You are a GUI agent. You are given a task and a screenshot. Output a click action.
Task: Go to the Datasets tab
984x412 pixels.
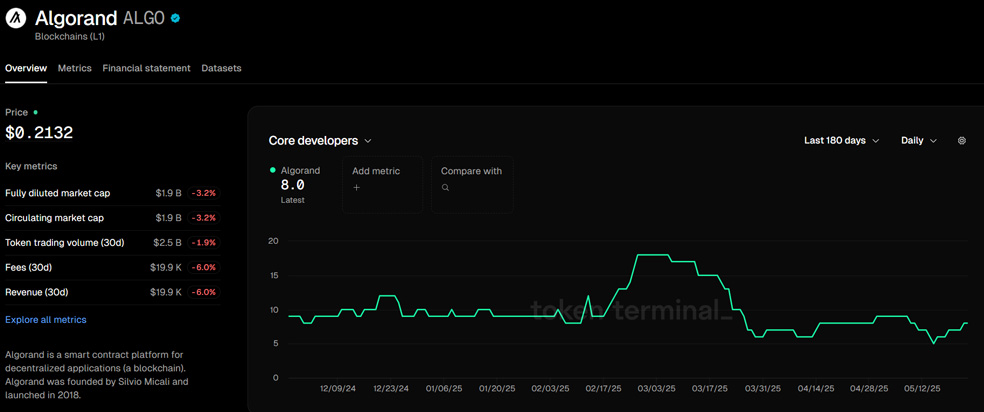coord(221,68)
